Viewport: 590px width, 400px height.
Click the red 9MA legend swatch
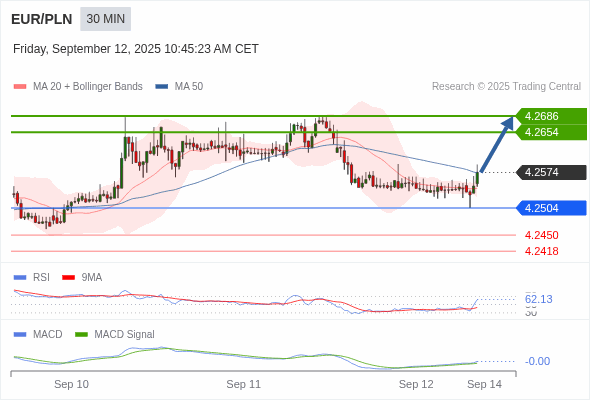click(68, 278)
